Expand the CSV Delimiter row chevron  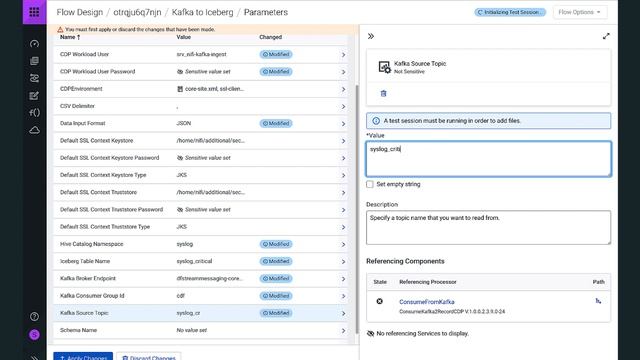343,107
